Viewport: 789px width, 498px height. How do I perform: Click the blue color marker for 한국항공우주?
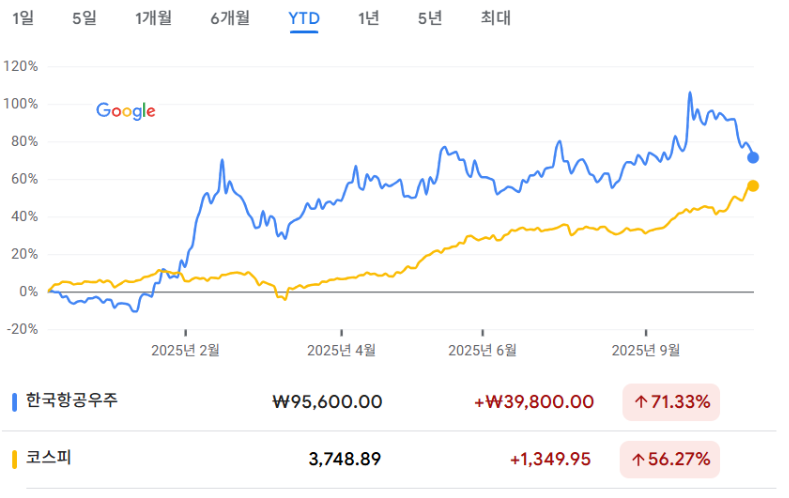click(x=15, y=402)
